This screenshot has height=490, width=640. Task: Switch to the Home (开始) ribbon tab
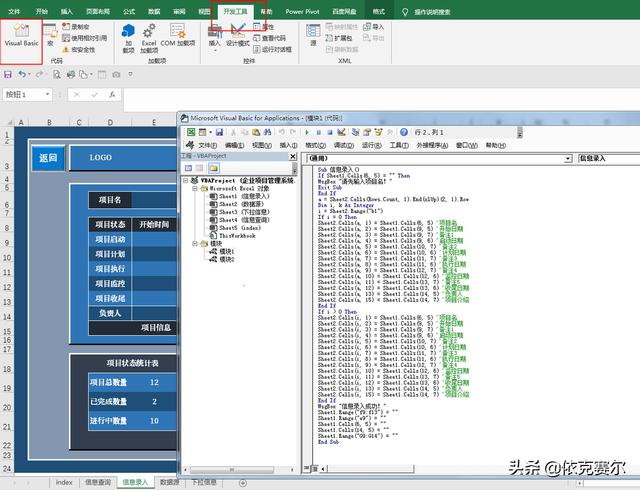tap(42, 11)
